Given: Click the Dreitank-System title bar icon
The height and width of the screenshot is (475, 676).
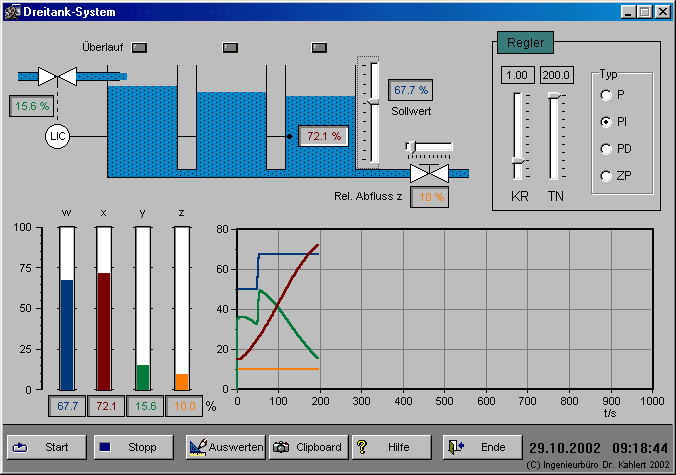Looking at the screenshot, I should click(11, 12).
